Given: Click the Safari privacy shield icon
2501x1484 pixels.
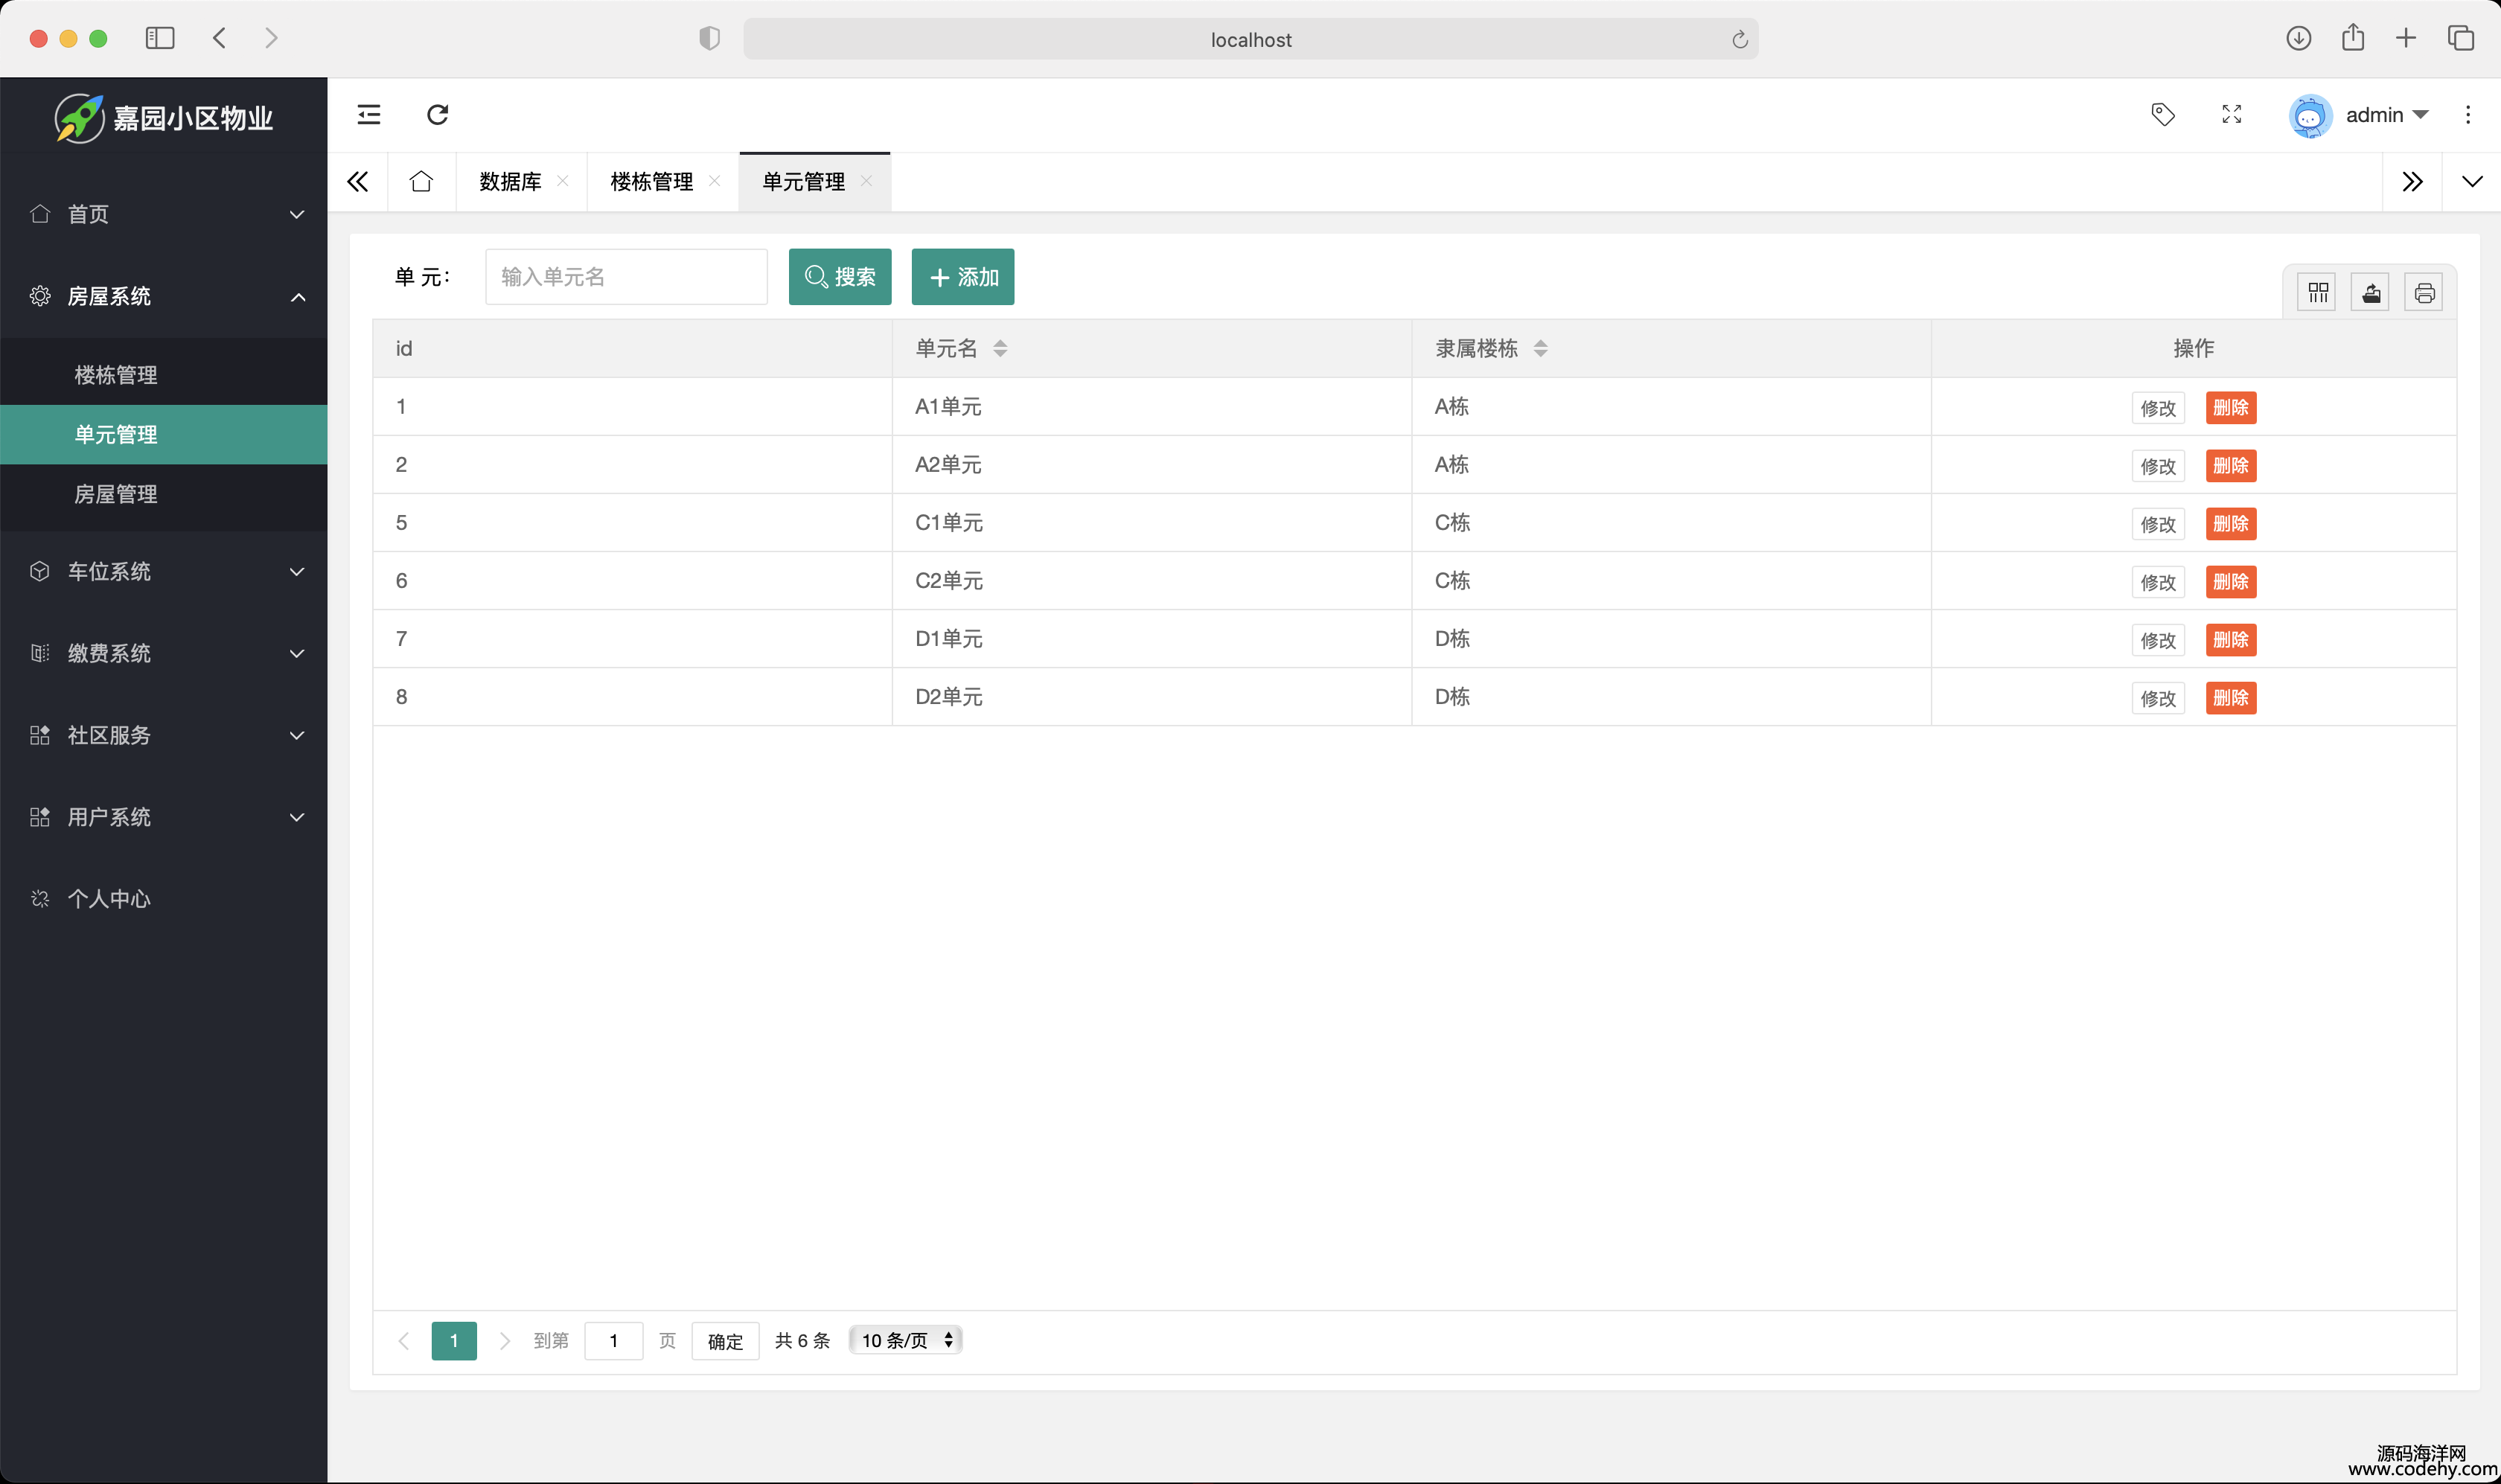Looking at the screenshot, I should click(709, 39).
